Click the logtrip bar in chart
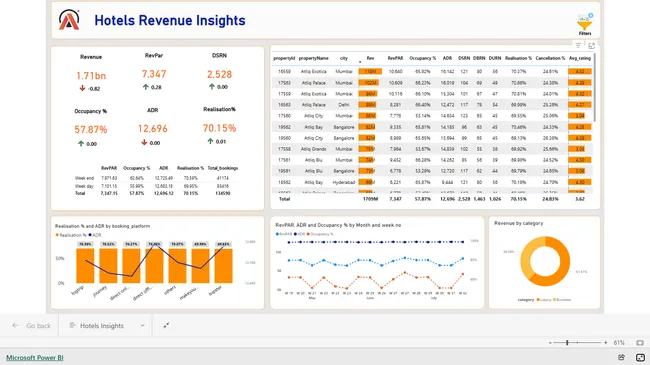This screenshot has height=365, width=650. [85, 266]
